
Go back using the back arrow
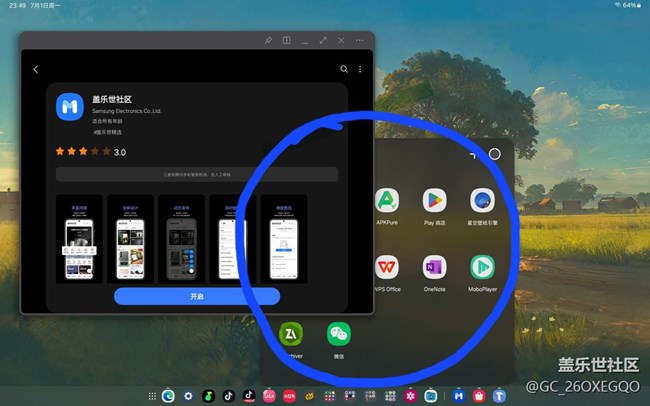[36, 69]
